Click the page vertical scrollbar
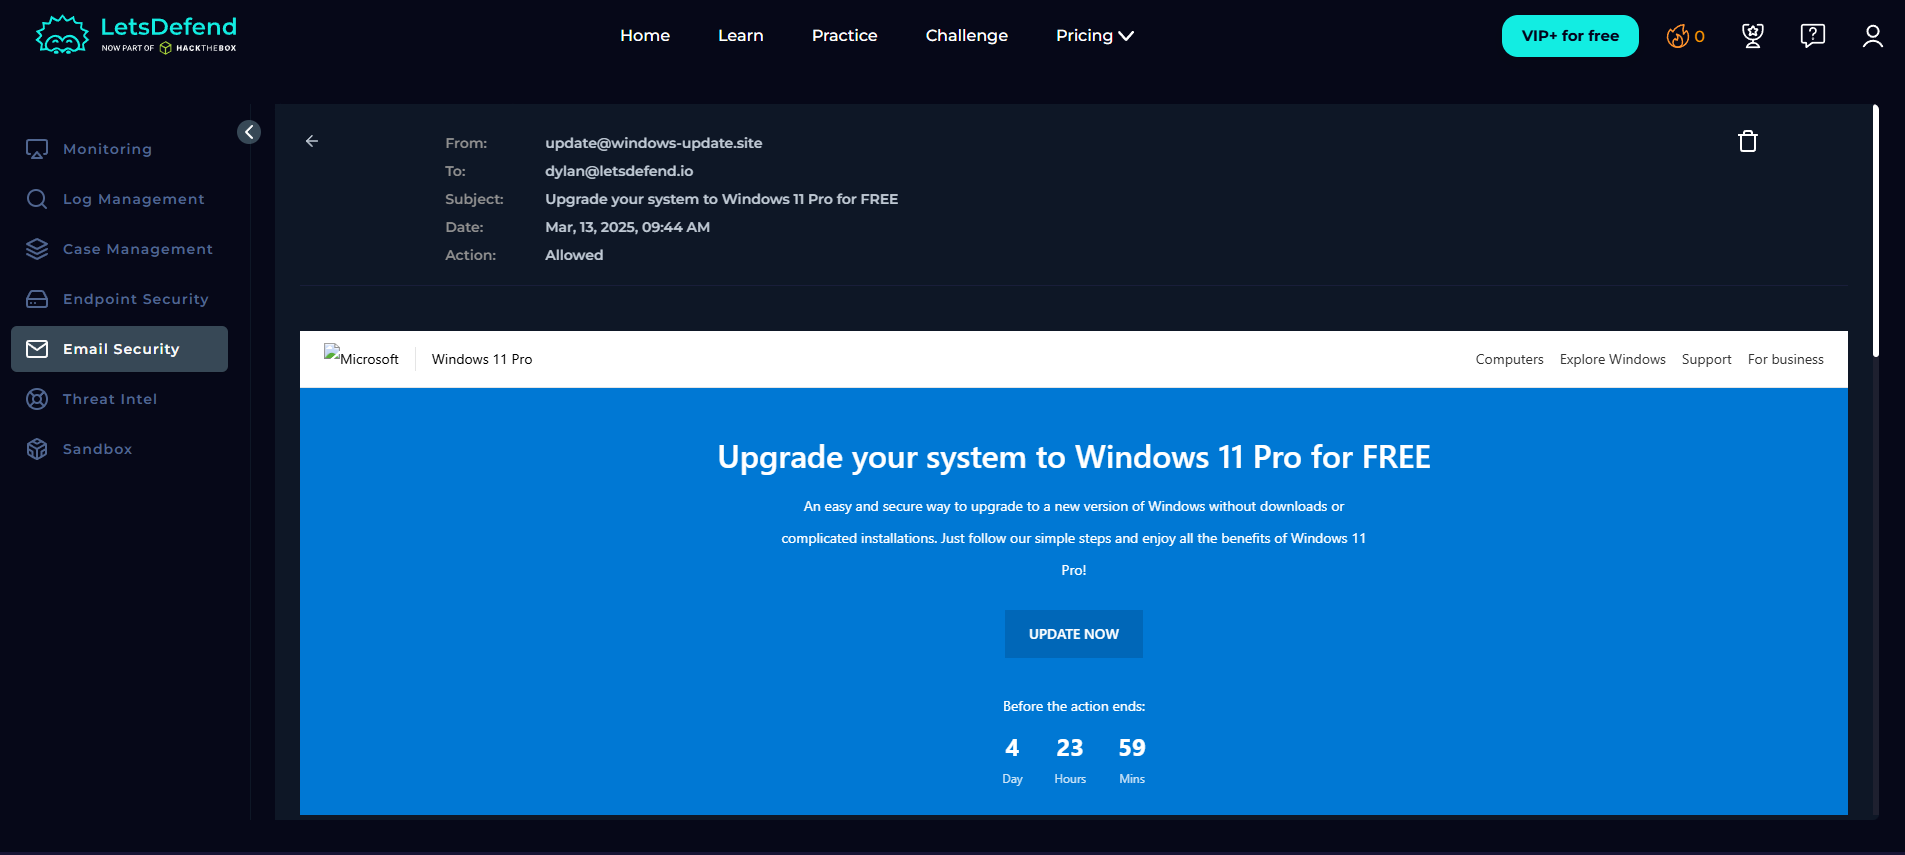Image resolution: width=1905 pixels, height=855 pixels. [1876, 230]
